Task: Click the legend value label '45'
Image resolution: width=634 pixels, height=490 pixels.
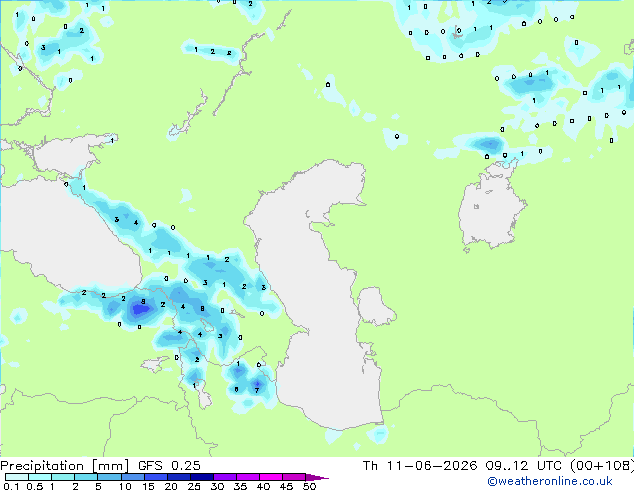Action: point(286,486)
